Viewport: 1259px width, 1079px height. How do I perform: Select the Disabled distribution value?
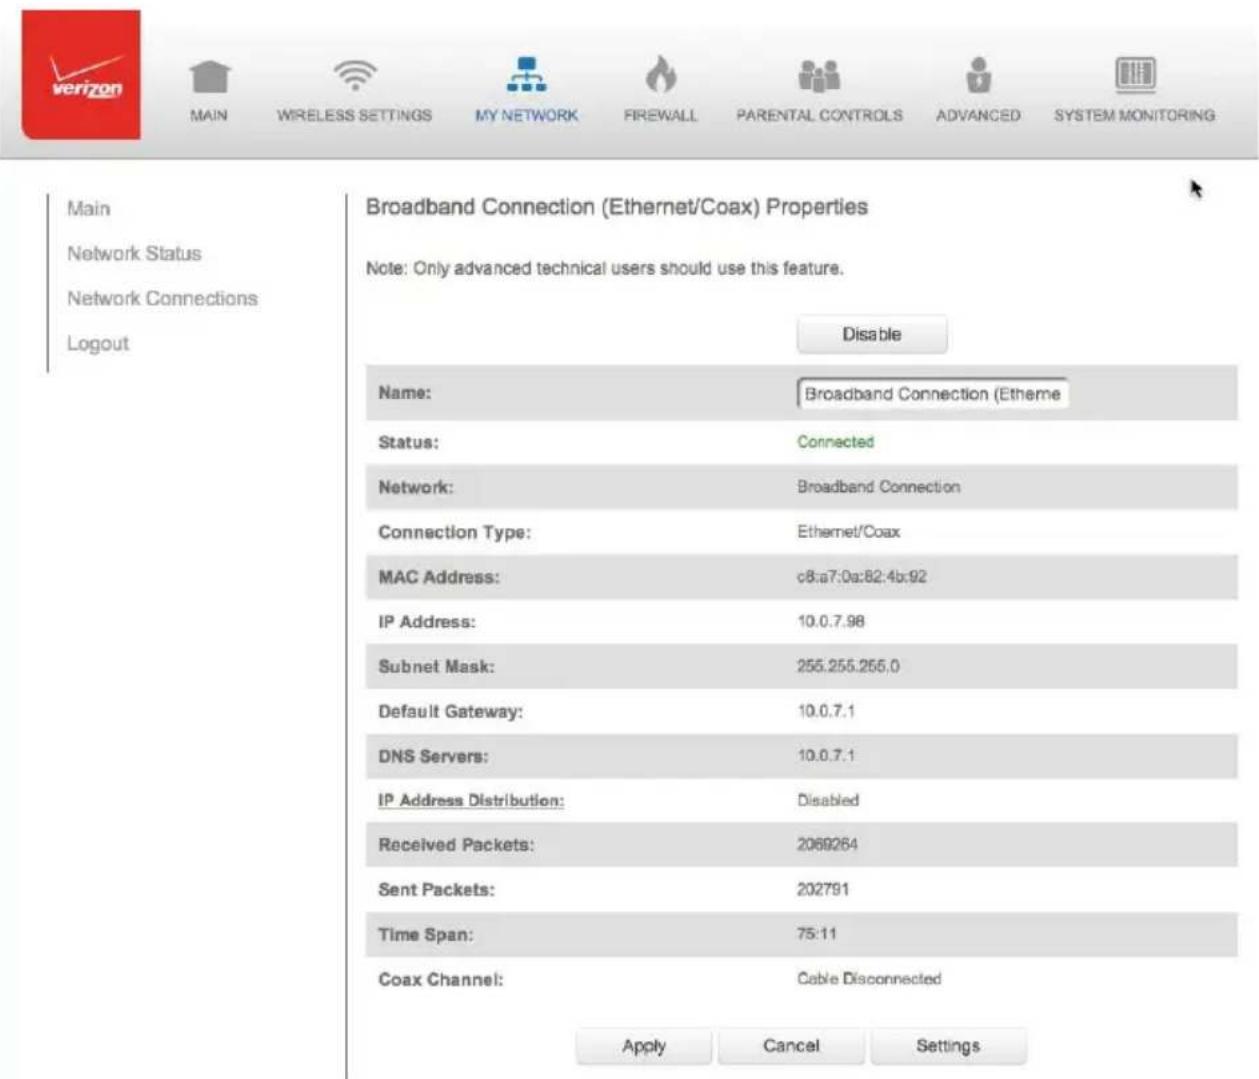[828, 801]
